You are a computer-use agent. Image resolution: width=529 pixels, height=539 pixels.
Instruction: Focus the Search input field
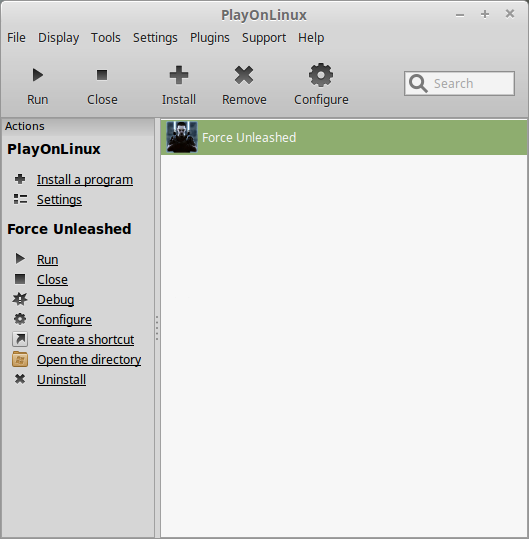459,83
